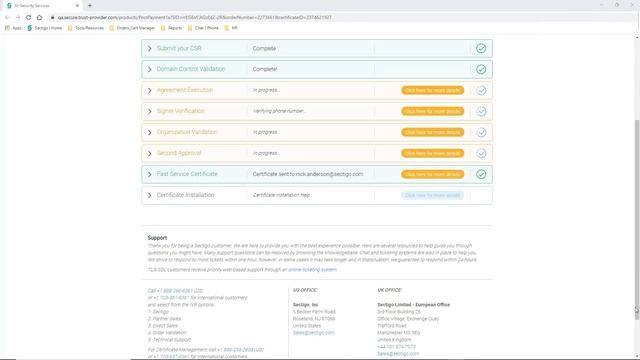Click the Certificate Installation title
This screenshot has height=360, width=640.
click(185, 195)
